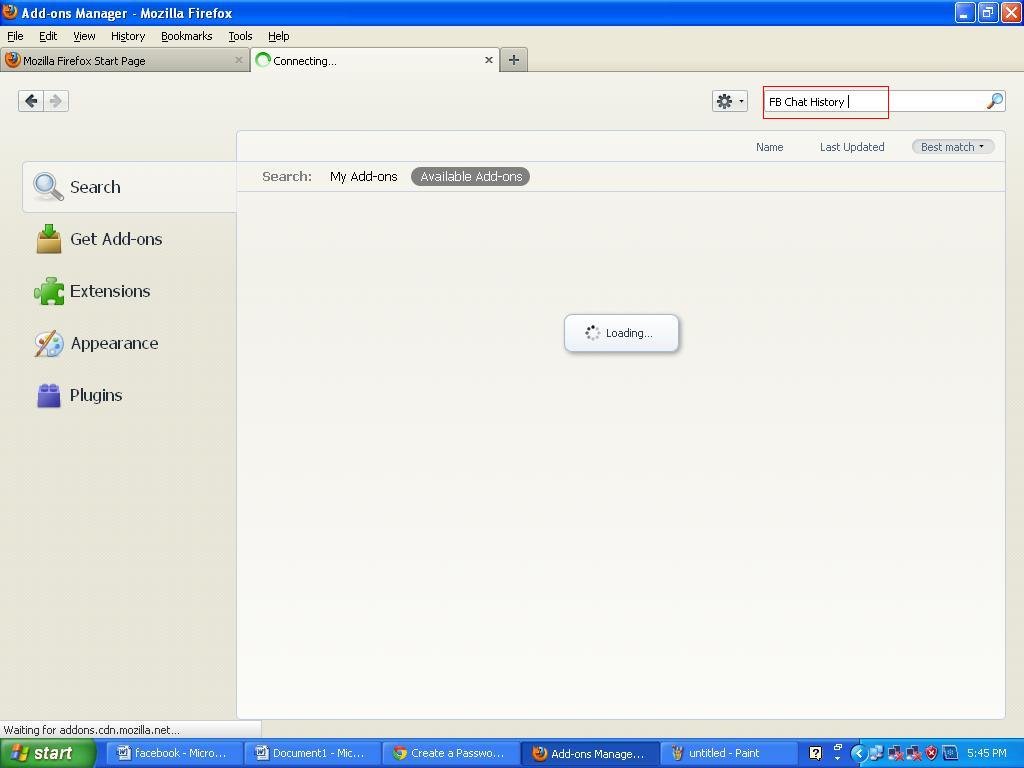Viewport: 1024px width, 768px height.
Task: Open the Bookmarks menu
Action: point(187,36)
